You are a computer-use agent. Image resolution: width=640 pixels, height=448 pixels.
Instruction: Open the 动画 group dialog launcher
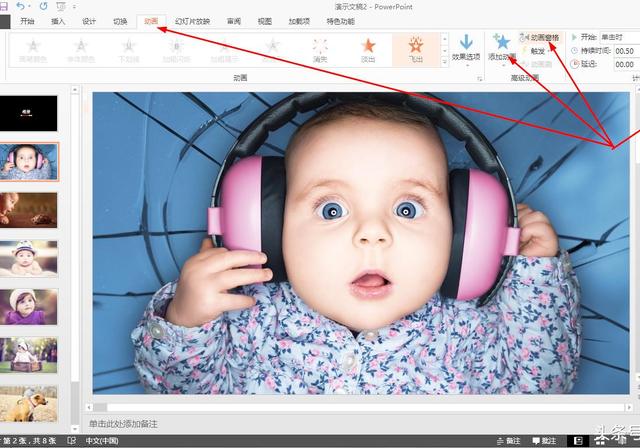pos(480,78)
